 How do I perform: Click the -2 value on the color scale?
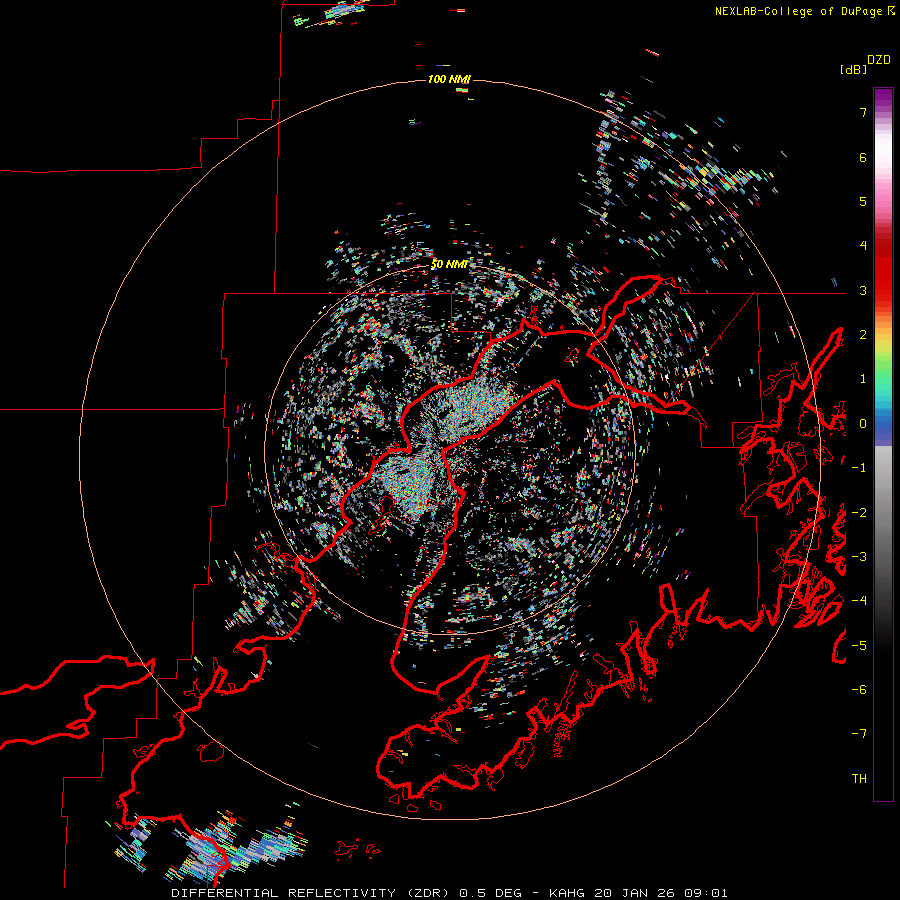[x=859, y=512]
